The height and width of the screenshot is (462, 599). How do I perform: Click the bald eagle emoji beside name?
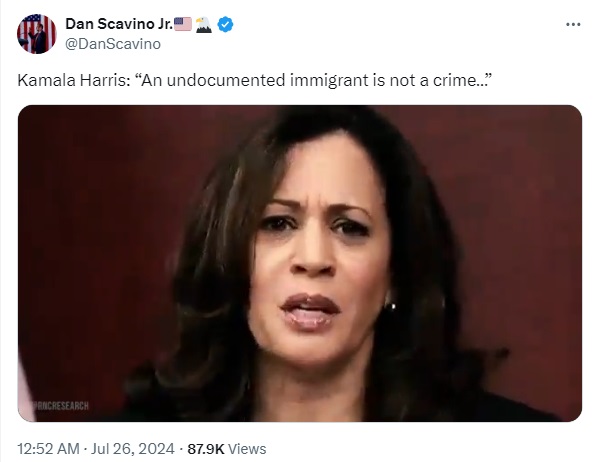pyautogui.click(x=204, y=24)
